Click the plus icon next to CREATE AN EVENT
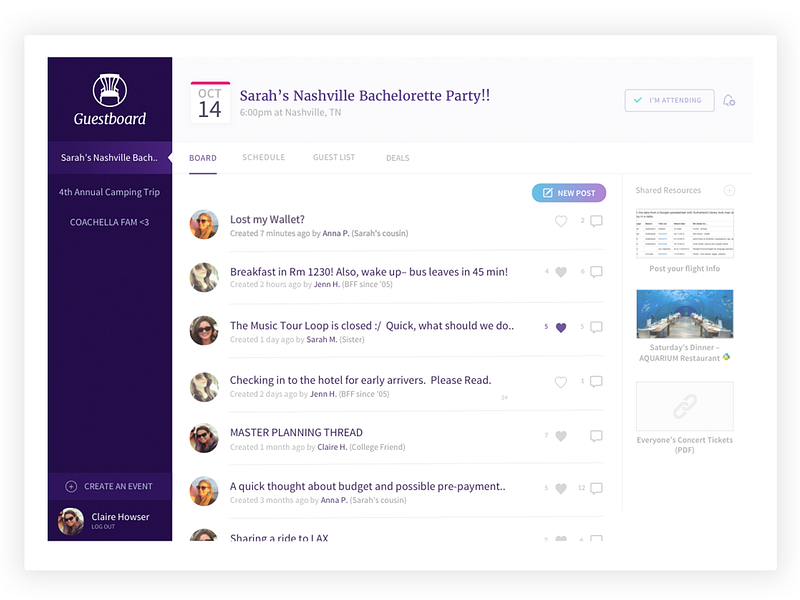The width and height of the screenshot is (800, 600). click(69, 486)
